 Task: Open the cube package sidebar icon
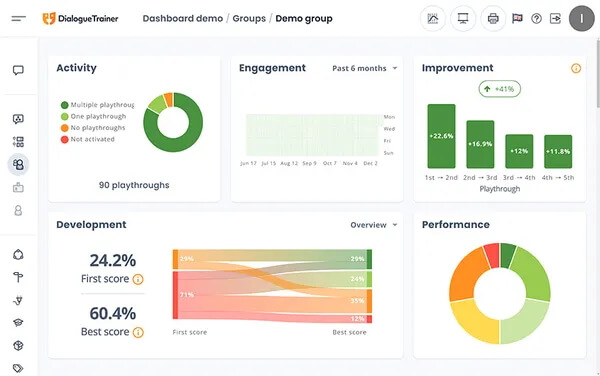18,346
